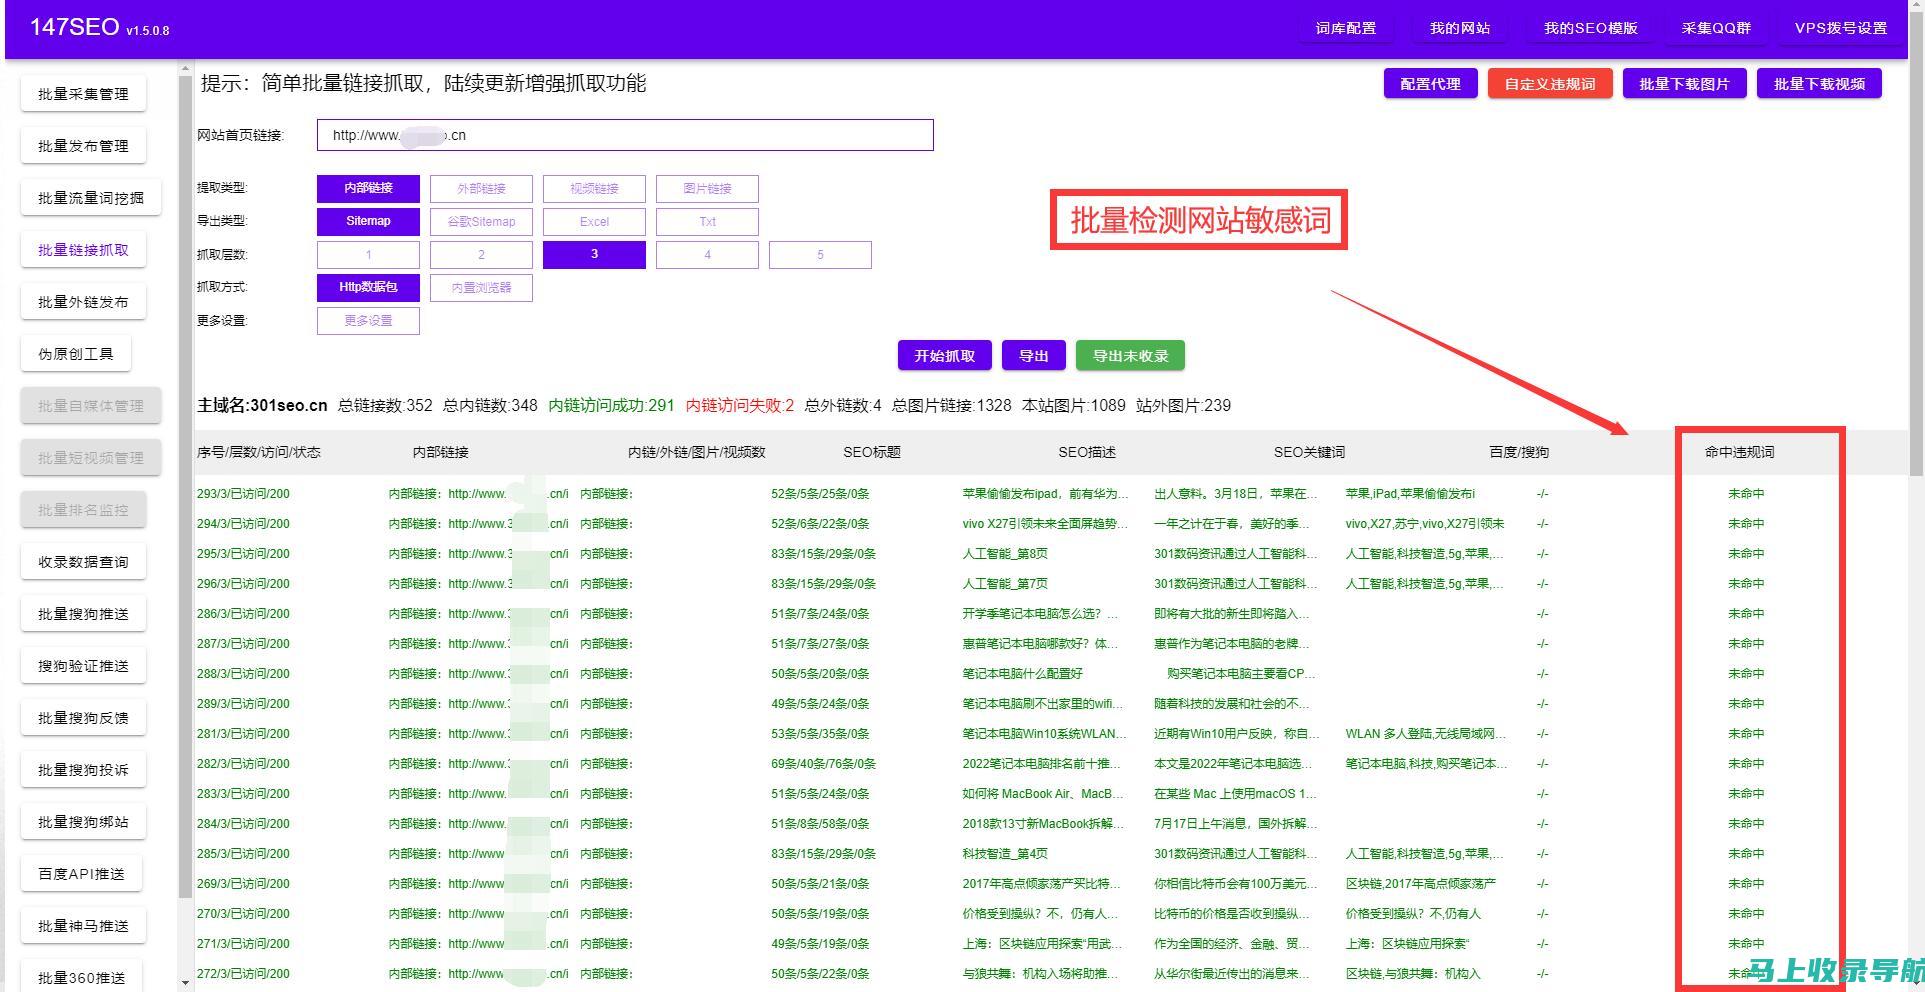The width and height of the screenshot is (1925, 992).
Task: Open 词库配置 in top bar
Action: pyautogui.click(x=1346, y=28)
